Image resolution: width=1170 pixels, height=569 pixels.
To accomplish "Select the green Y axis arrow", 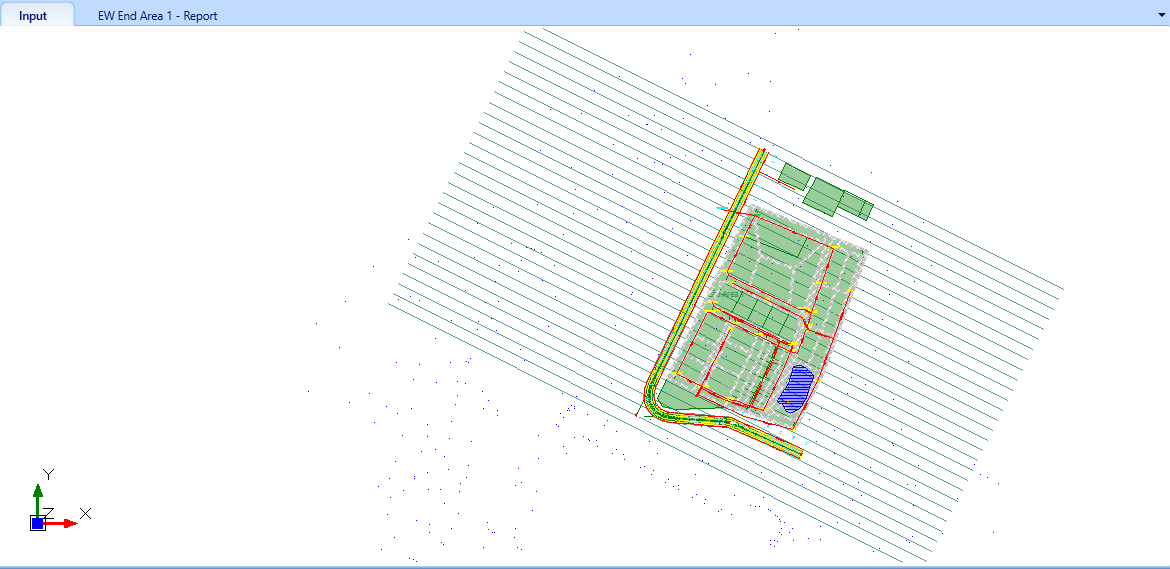I will click(x=37, y=498).
